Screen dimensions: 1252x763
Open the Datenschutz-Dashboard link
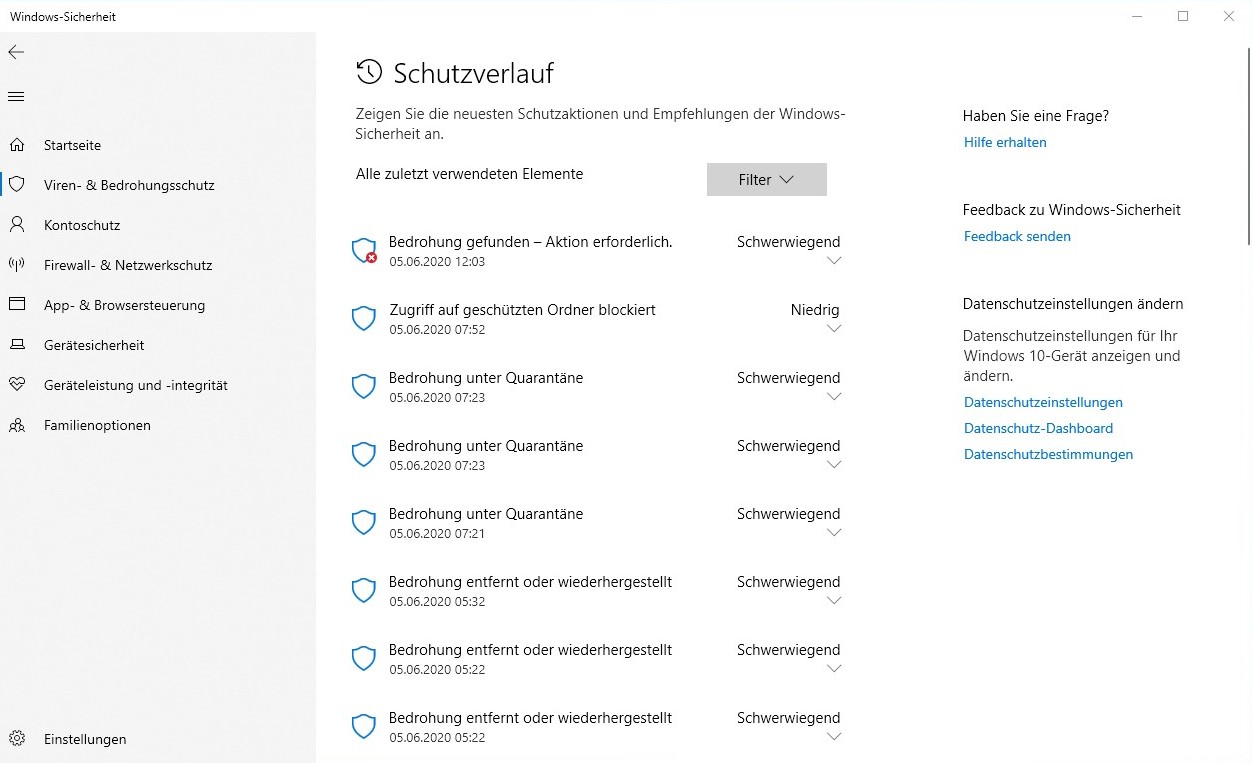(1038, 428)
